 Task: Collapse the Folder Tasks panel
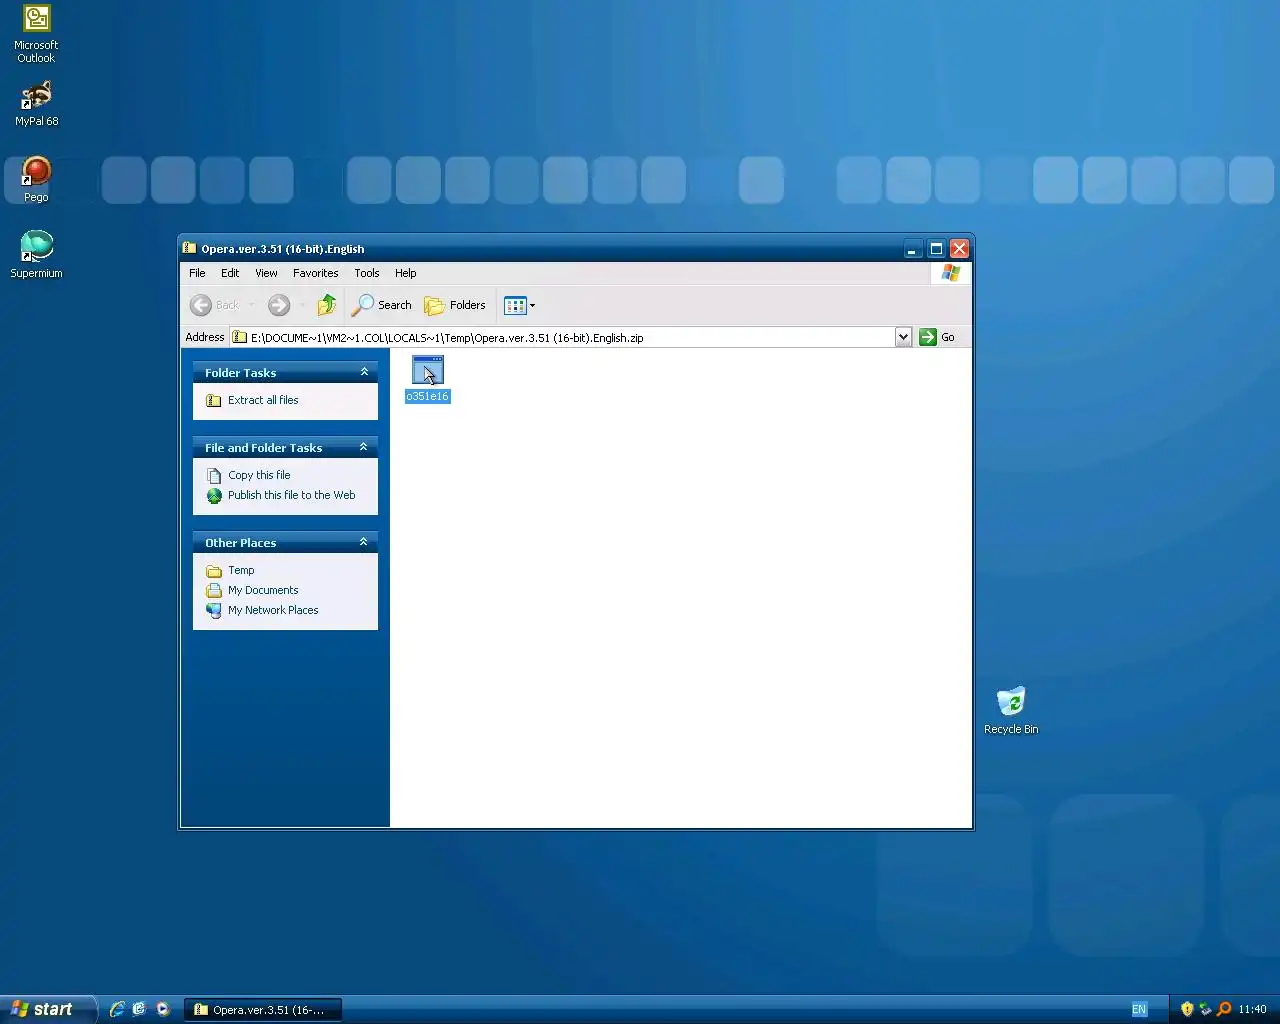point(364,372)
